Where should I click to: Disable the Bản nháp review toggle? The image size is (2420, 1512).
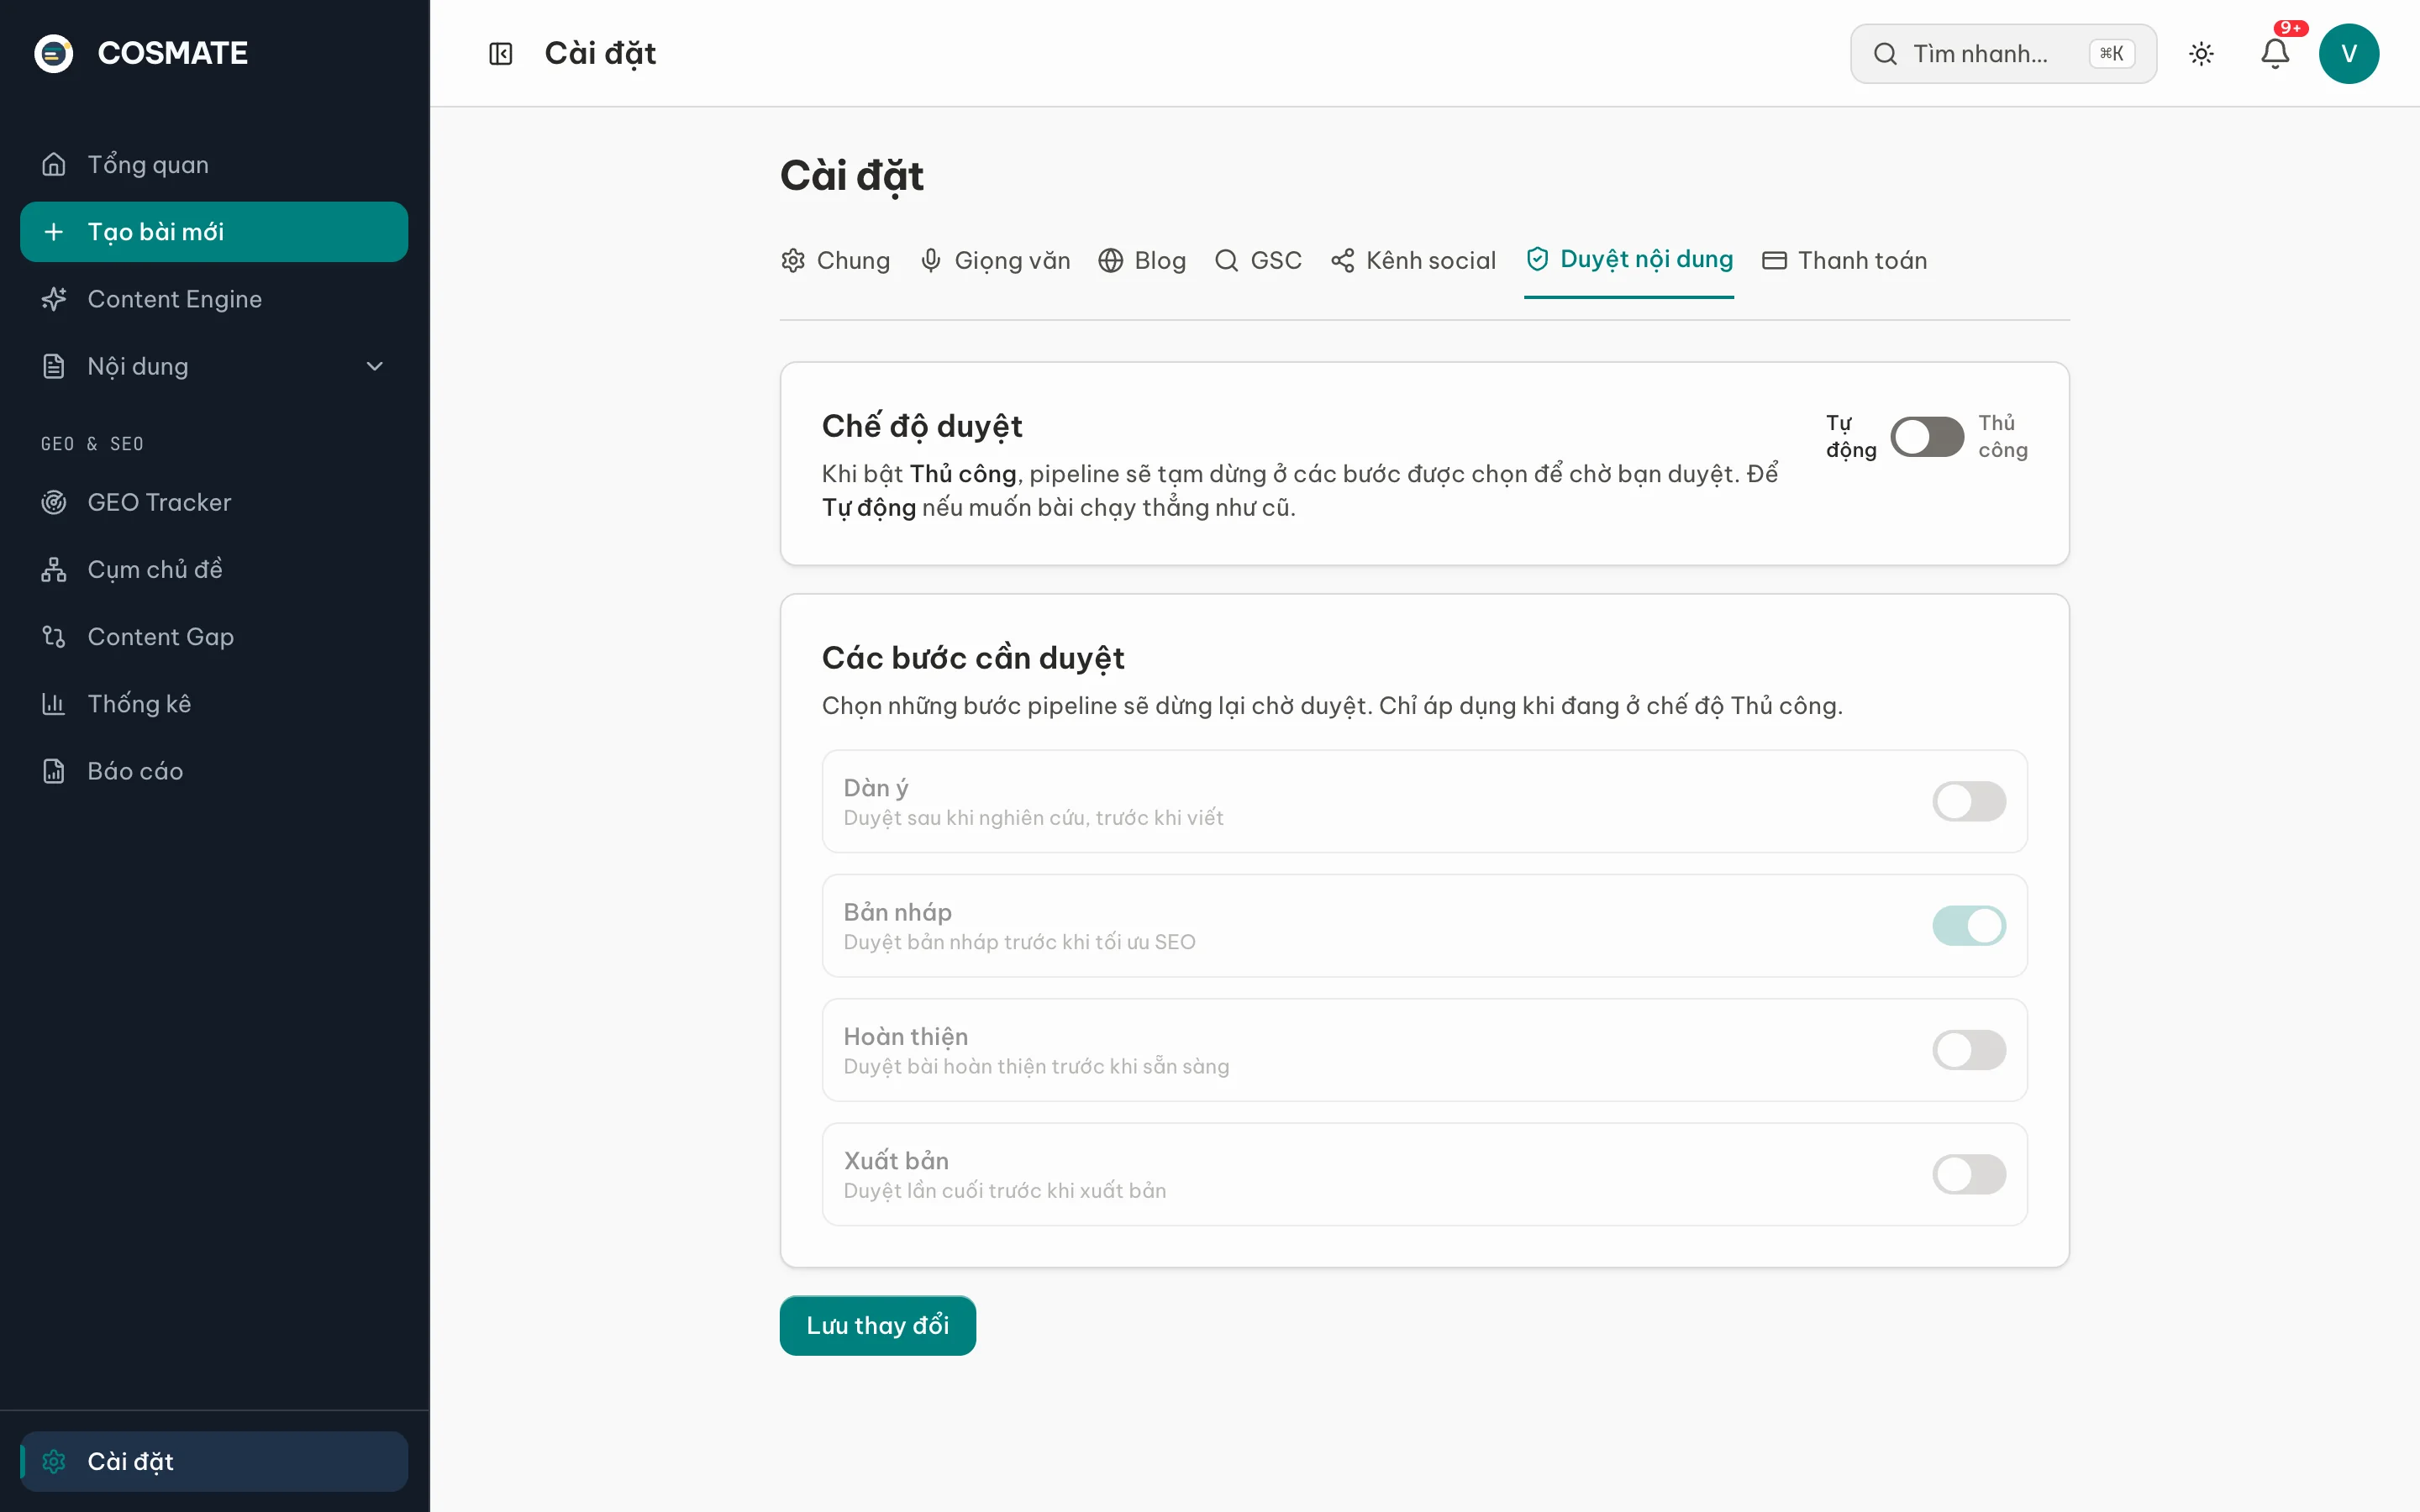[x=1969, y=926]
